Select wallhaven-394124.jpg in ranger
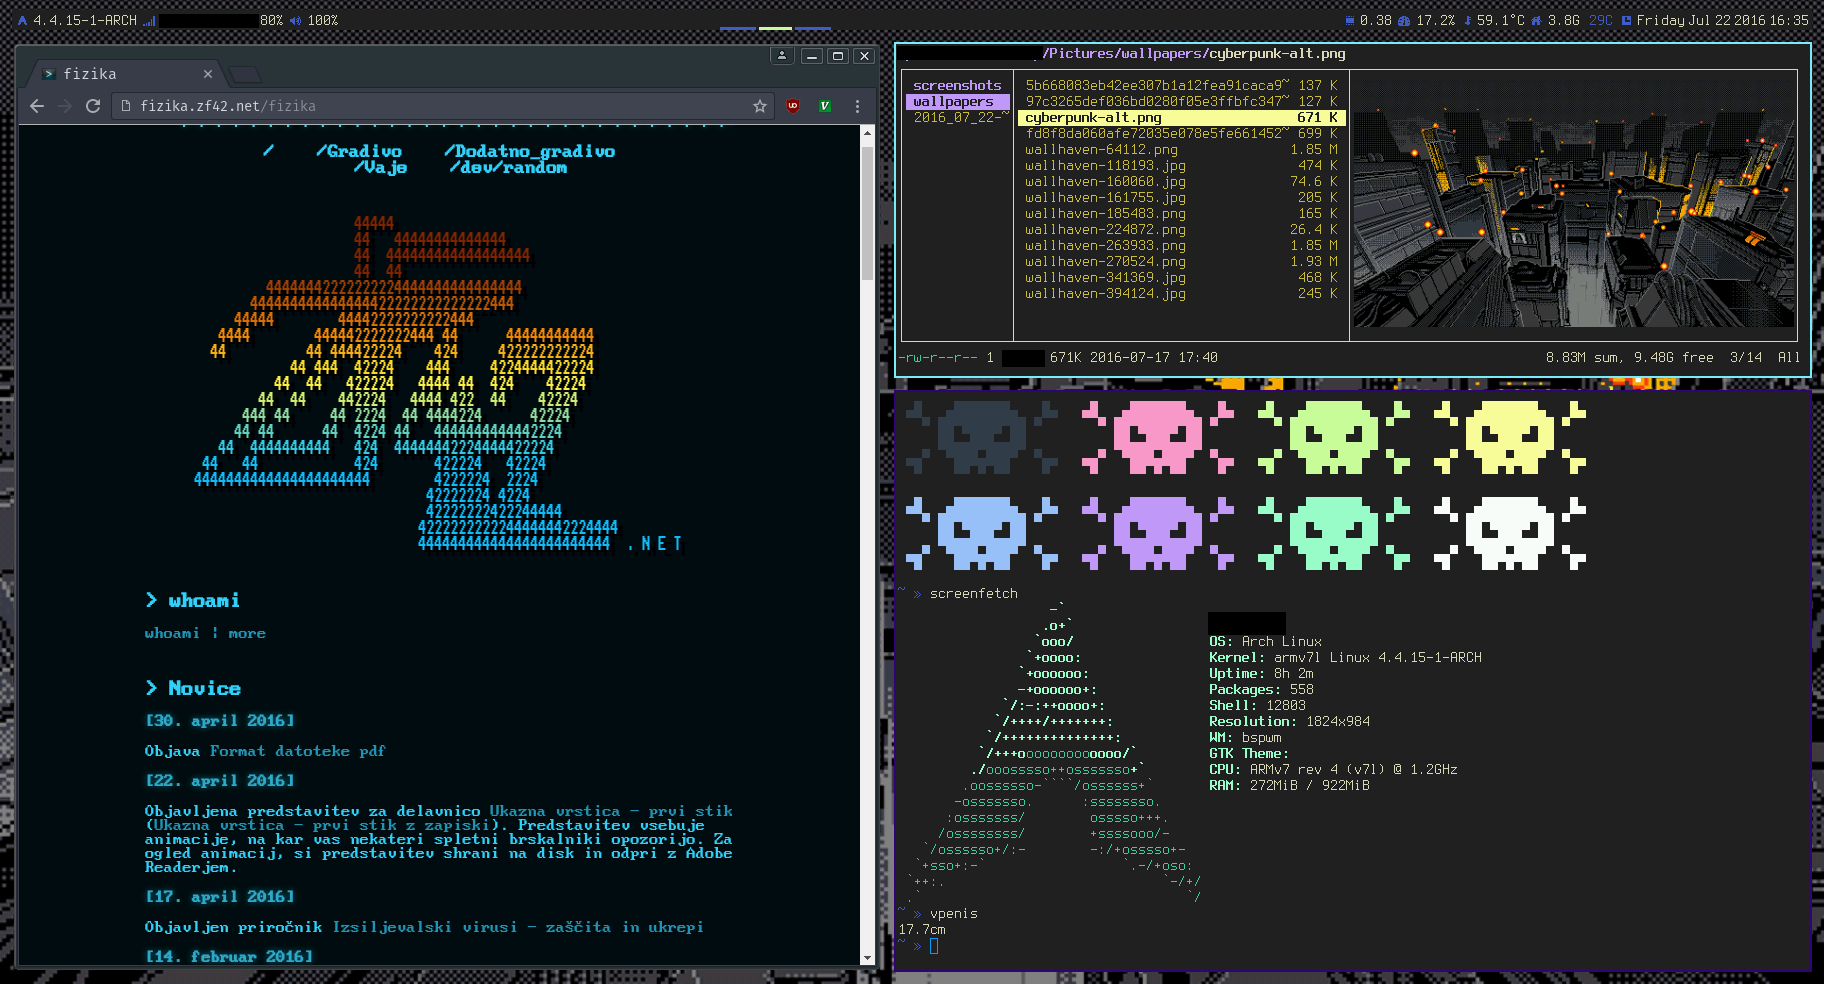This screenshot has width=1824, height=984. [x=1181, y=294]
